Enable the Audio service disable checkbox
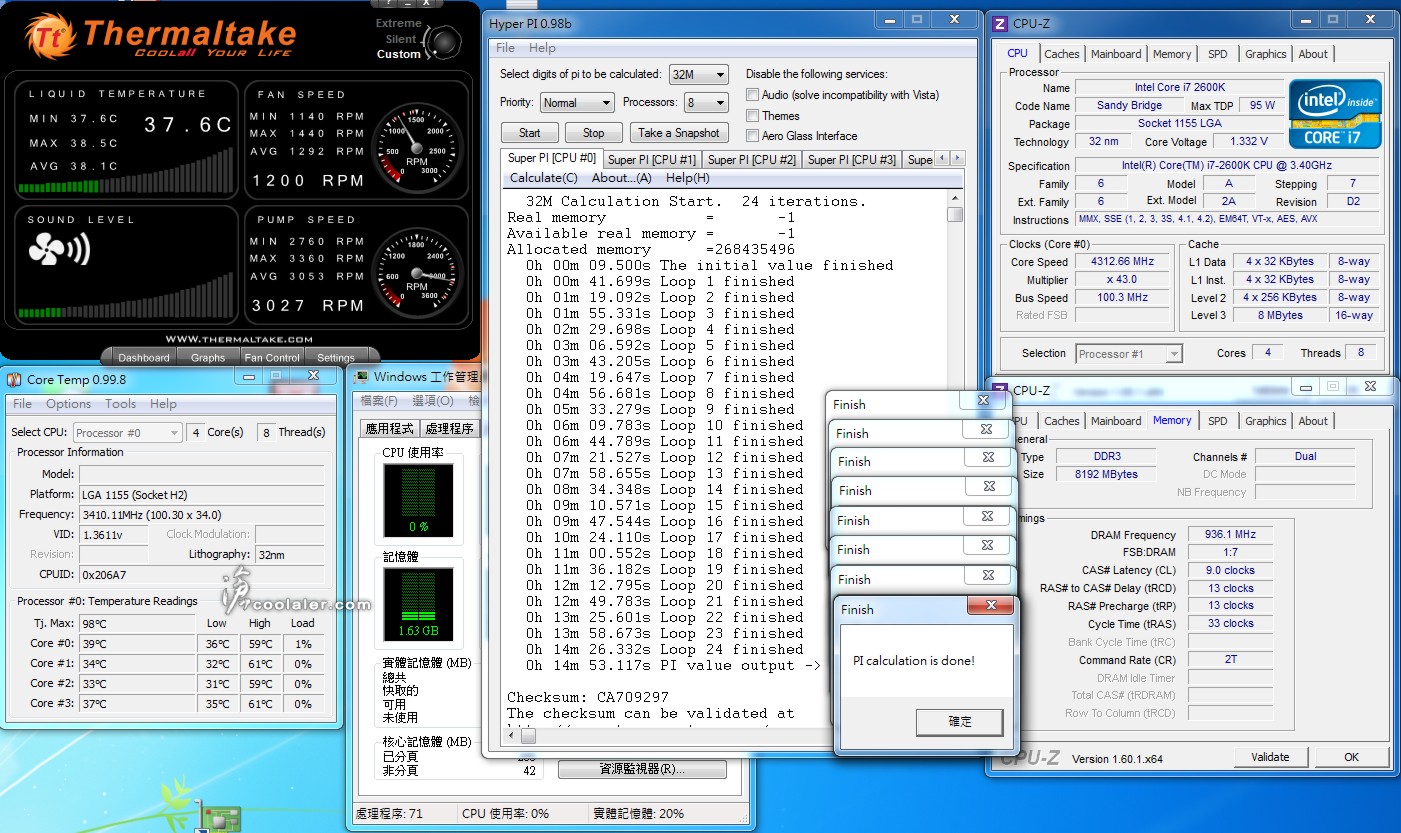1401x833 pixels. coord(752,95)
